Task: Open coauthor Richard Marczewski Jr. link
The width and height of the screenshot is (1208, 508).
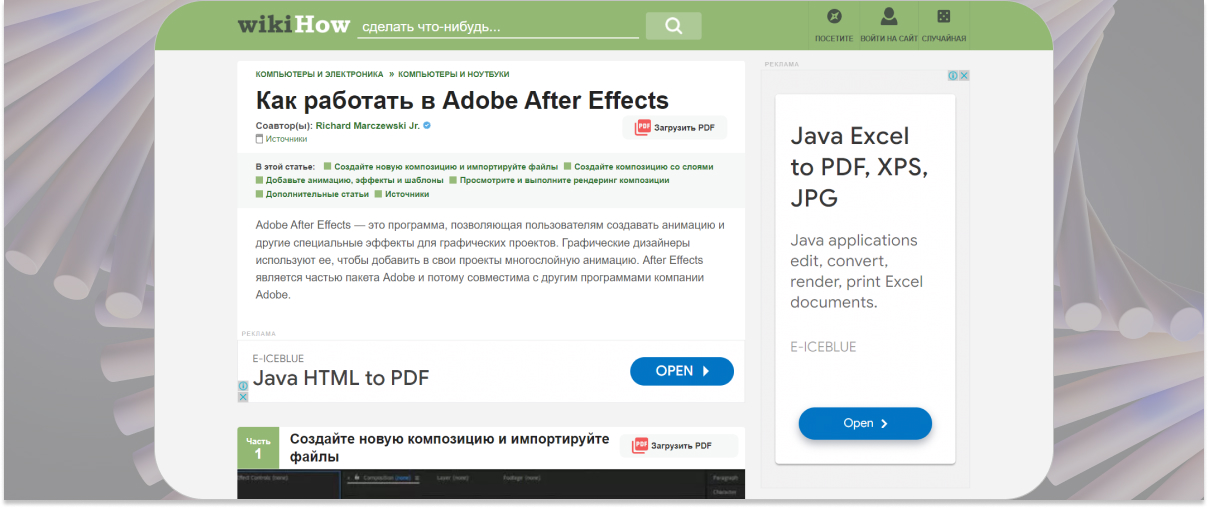Action: pyautogui.click(x=368, y=126)
